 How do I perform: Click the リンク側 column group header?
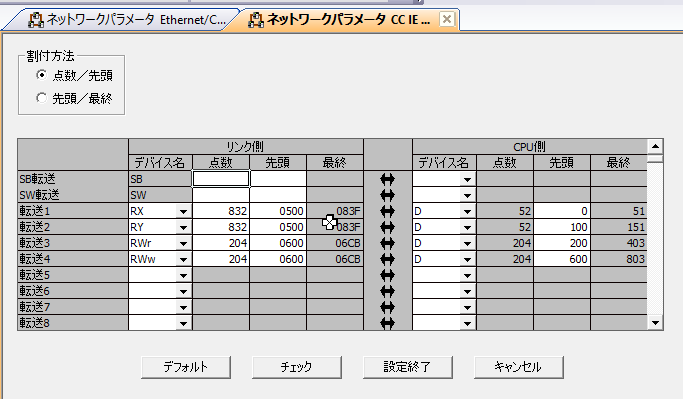[246, 147]
